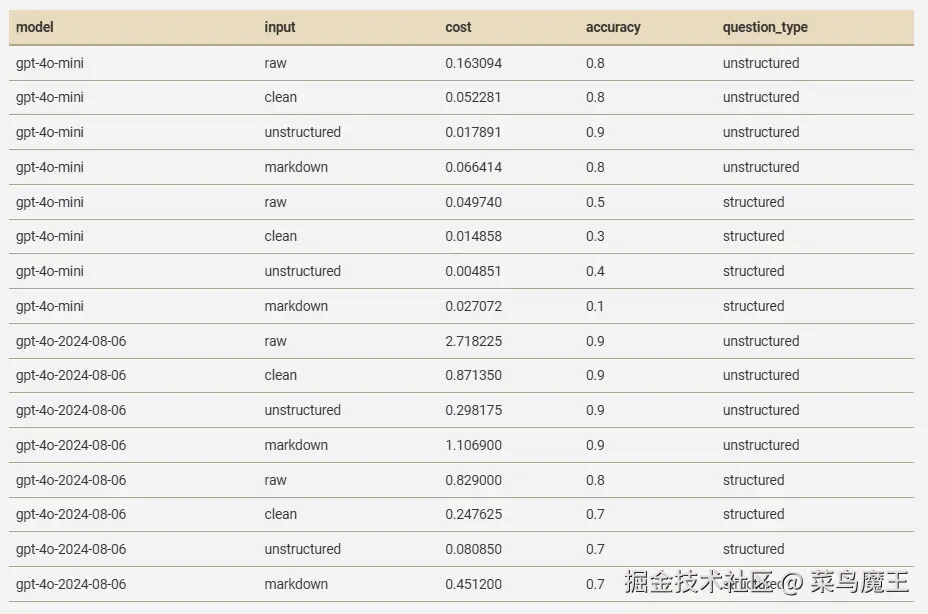Click 'unstructured' input in the 0.004851 cost row
Viewport: 928px width, 614px height.
302,271
